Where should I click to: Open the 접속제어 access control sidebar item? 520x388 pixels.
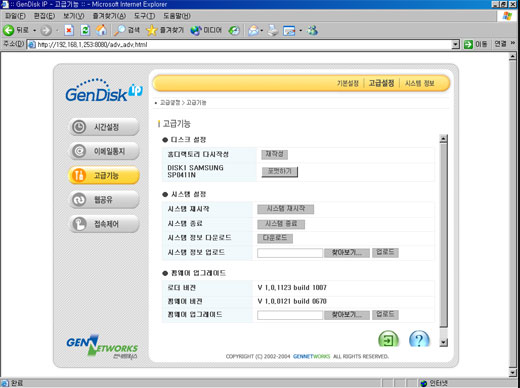[104, 224]
